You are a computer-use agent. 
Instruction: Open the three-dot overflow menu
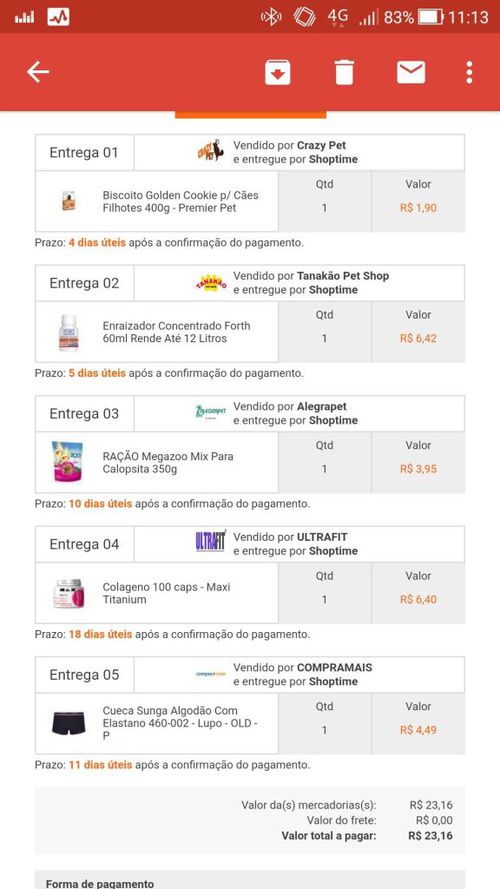point(469,73)
